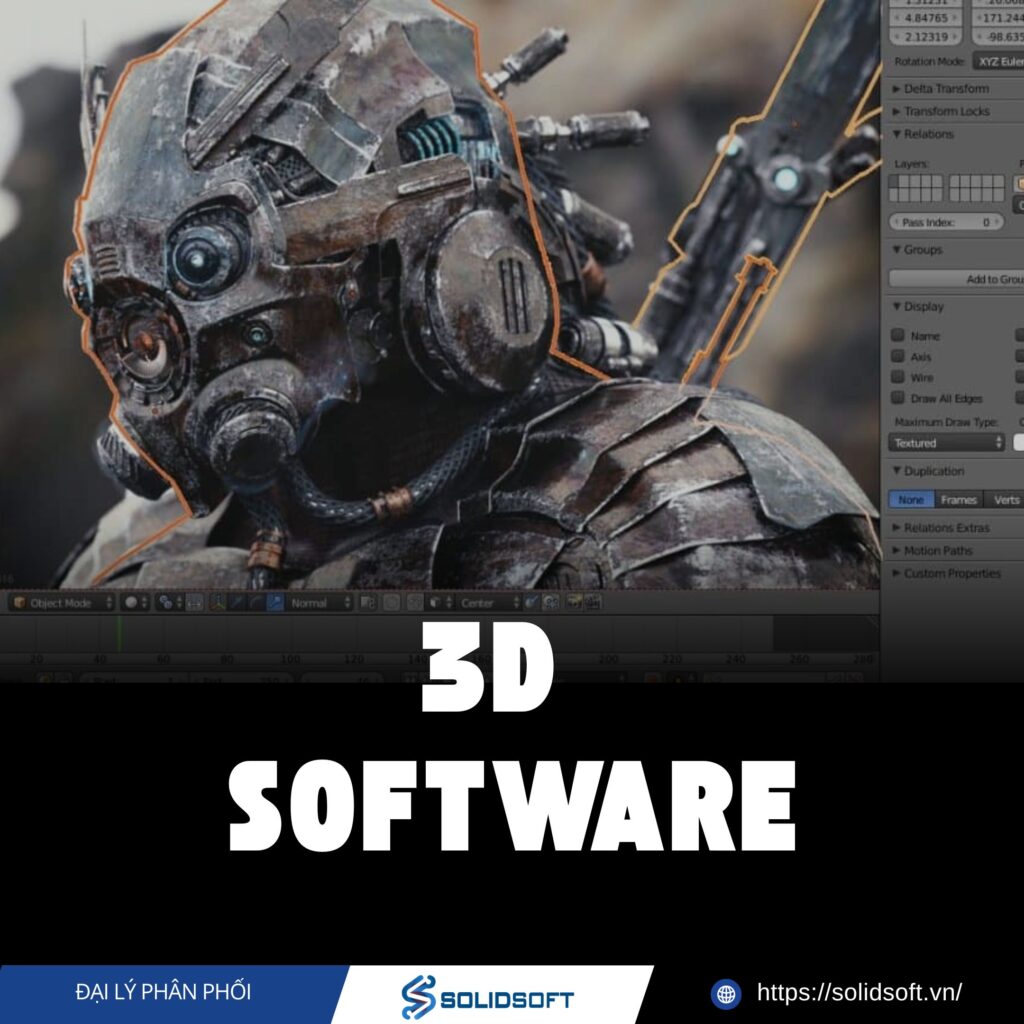The width and height of the screenshot is (1024, 1024).
Task: Click the green current frame marker in timeline
Action: [119, 632]
